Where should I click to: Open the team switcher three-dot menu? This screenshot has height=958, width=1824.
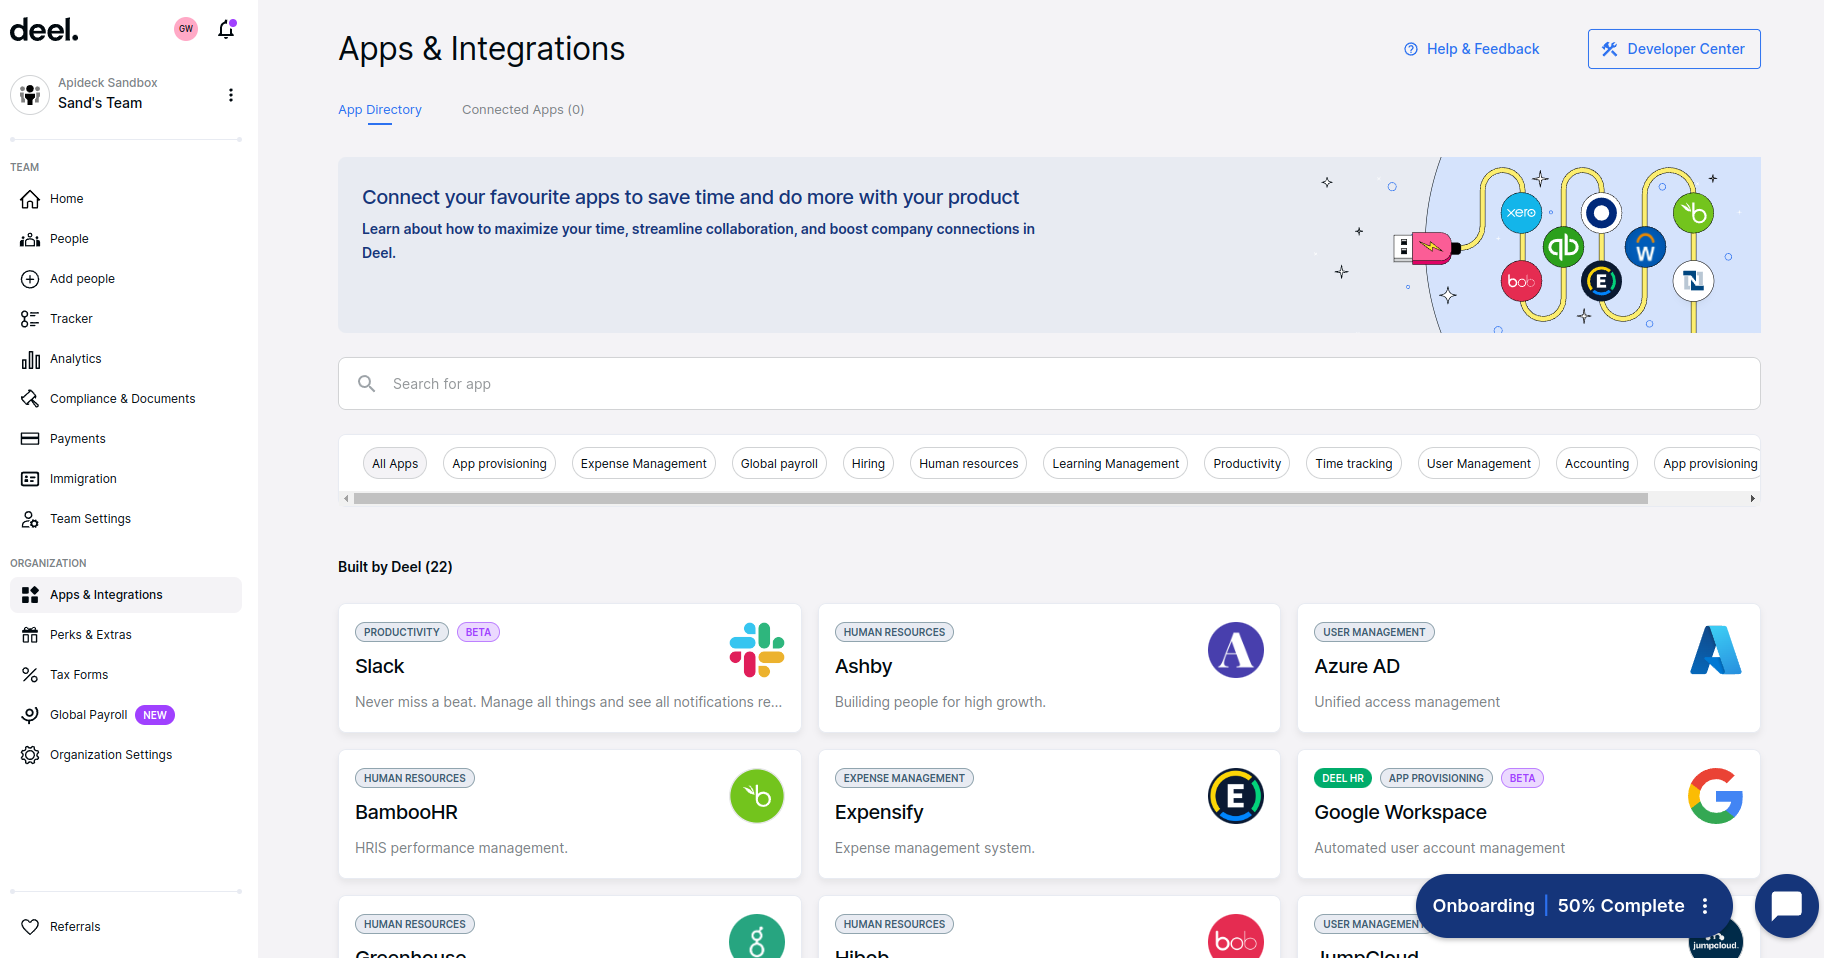point(231,95)
